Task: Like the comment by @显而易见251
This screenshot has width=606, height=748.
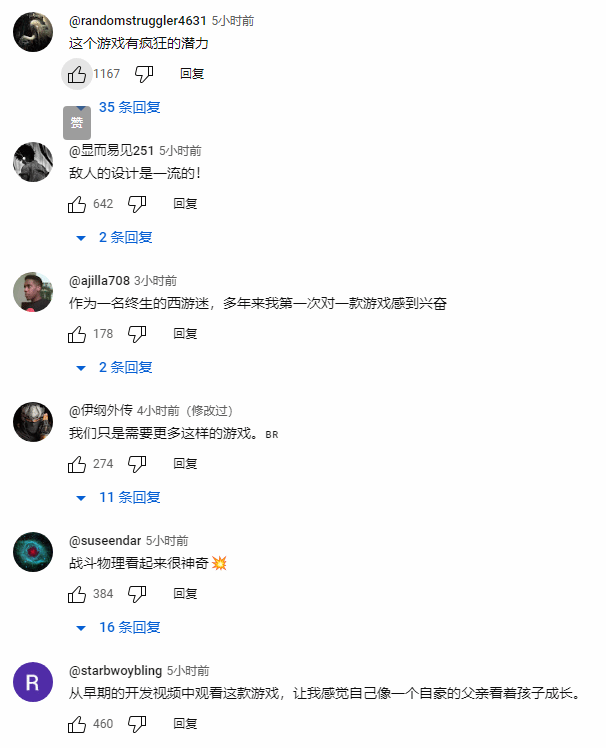Action: [x=77, y=204]
